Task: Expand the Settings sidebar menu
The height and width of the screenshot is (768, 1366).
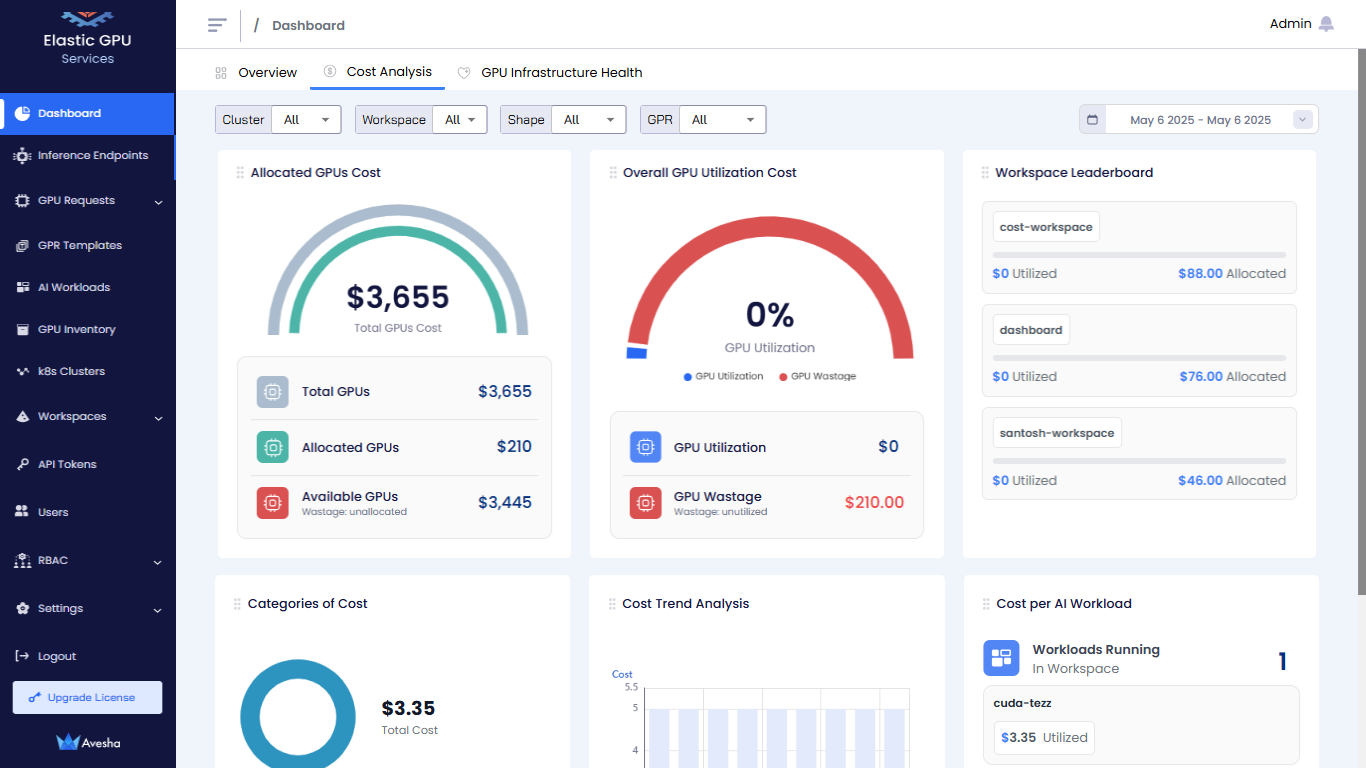Action: pyautogui.click(x=88, y=609)
